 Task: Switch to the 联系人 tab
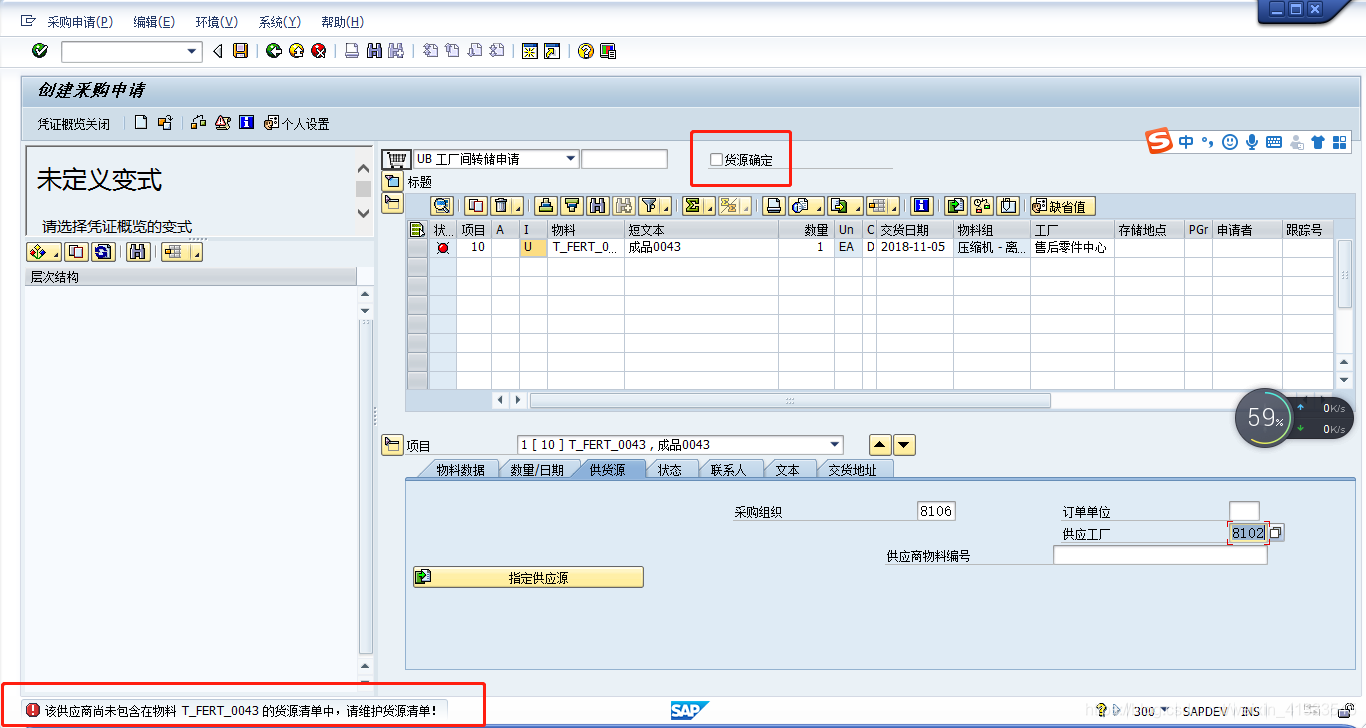pyautogui.click(x=729, y=470)
